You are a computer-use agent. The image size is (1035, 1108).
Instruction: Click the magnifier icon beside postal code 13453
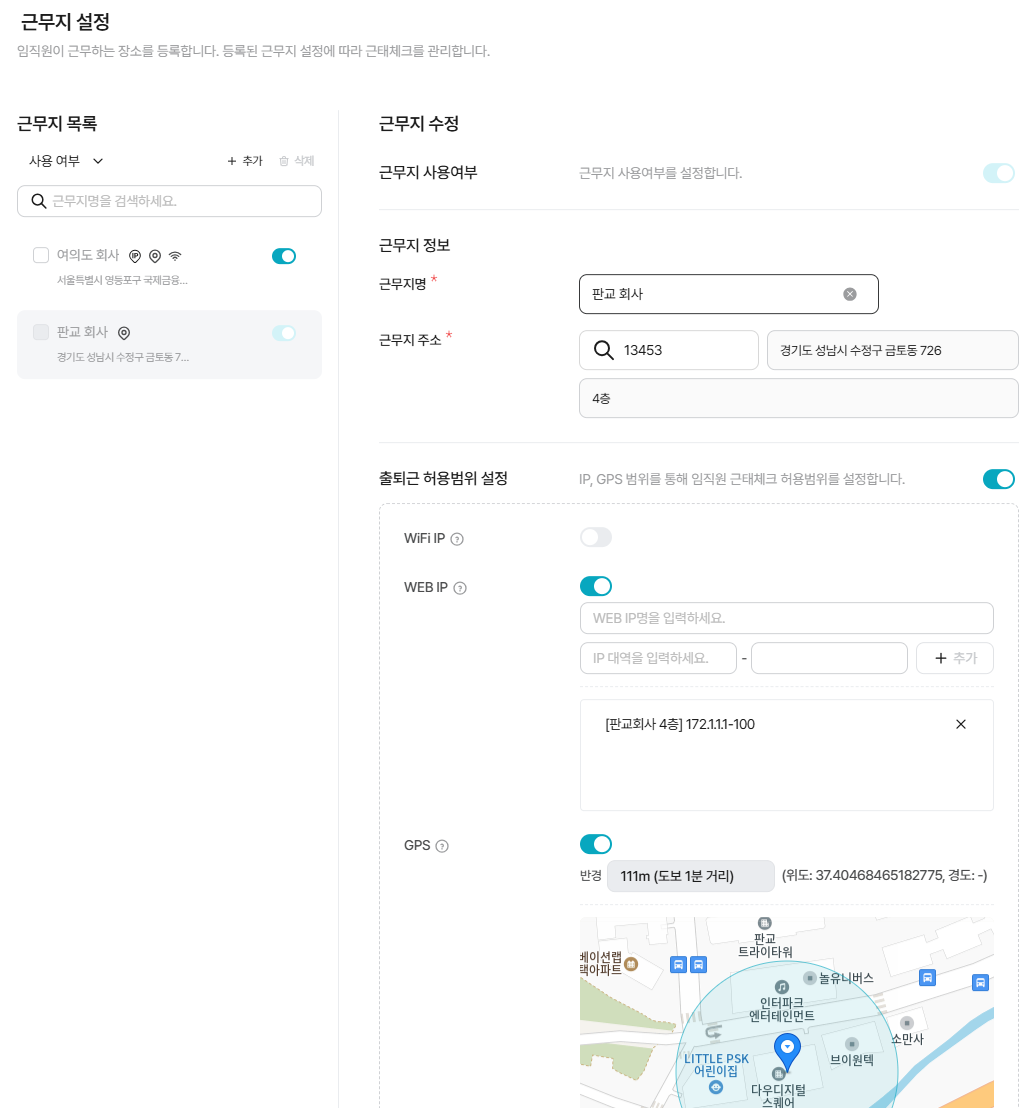click(x=603, y=350)
